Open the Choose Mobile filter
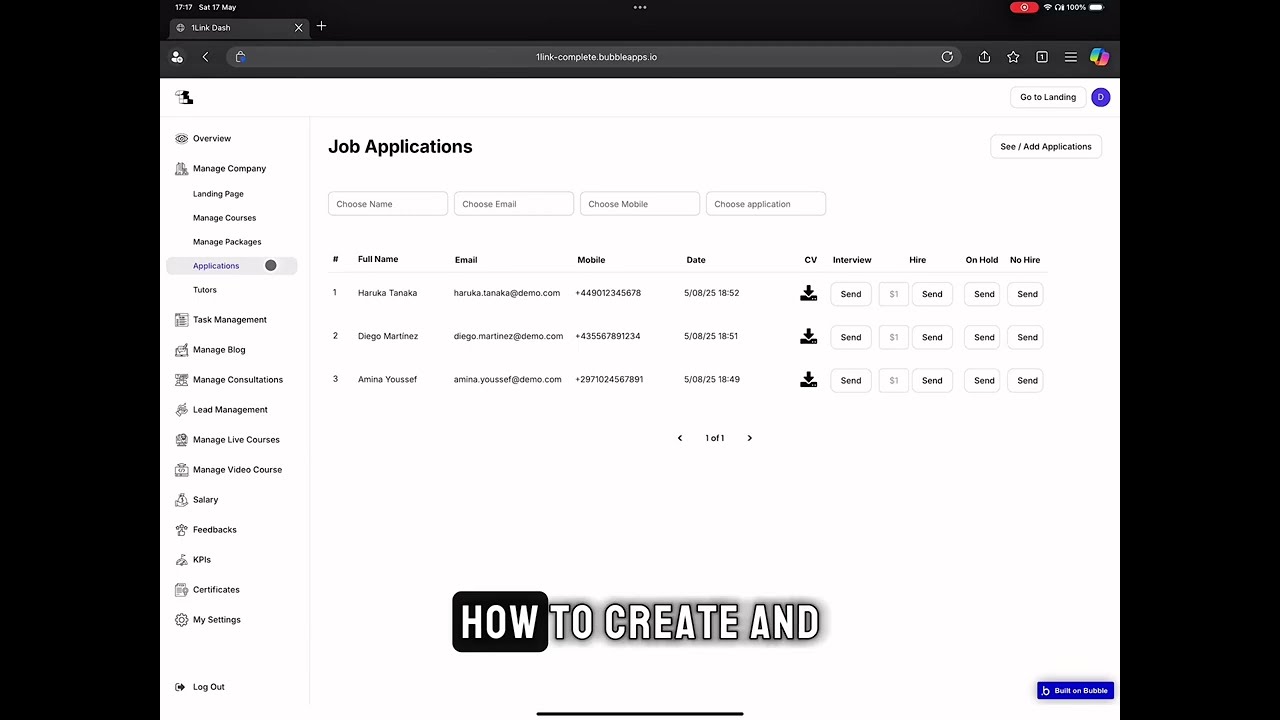The image size is (1280, 720). (640, 204)
